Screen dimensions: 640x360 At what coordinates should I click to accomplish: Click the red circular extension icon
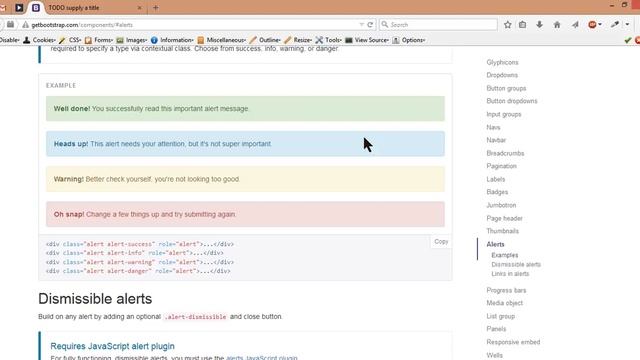click(x=592, y=24)
